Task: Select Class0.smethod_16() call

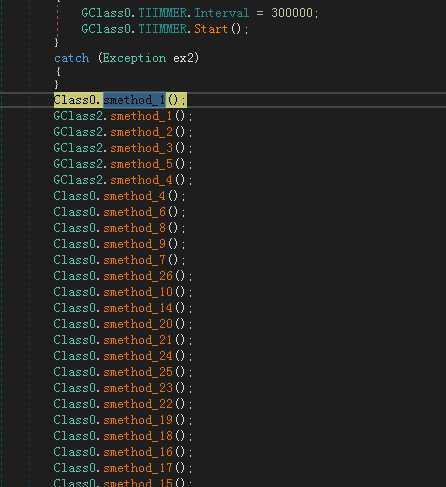Action: 123,452
